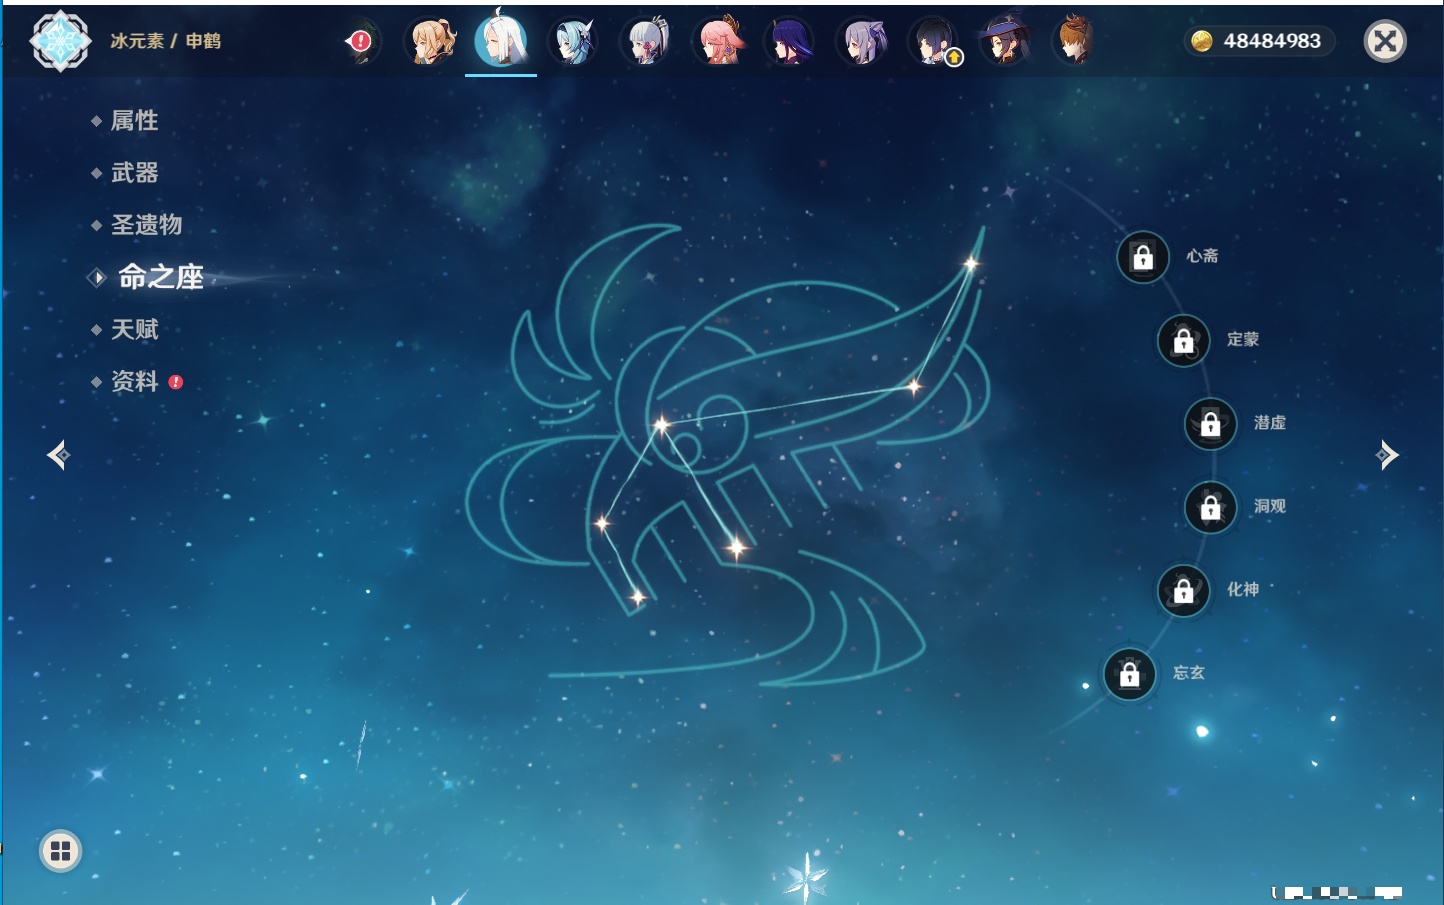Open the 圣遗物 artifacts page
The width and height of the screenshot is (1444, 905).
point(146,225)
